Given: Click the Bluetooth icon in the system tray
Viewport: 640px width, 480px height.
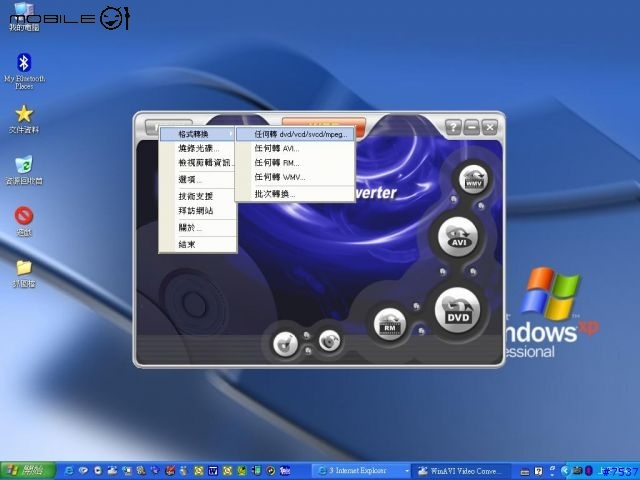Looking at the screenshot, I should click(x=588, y=471).
